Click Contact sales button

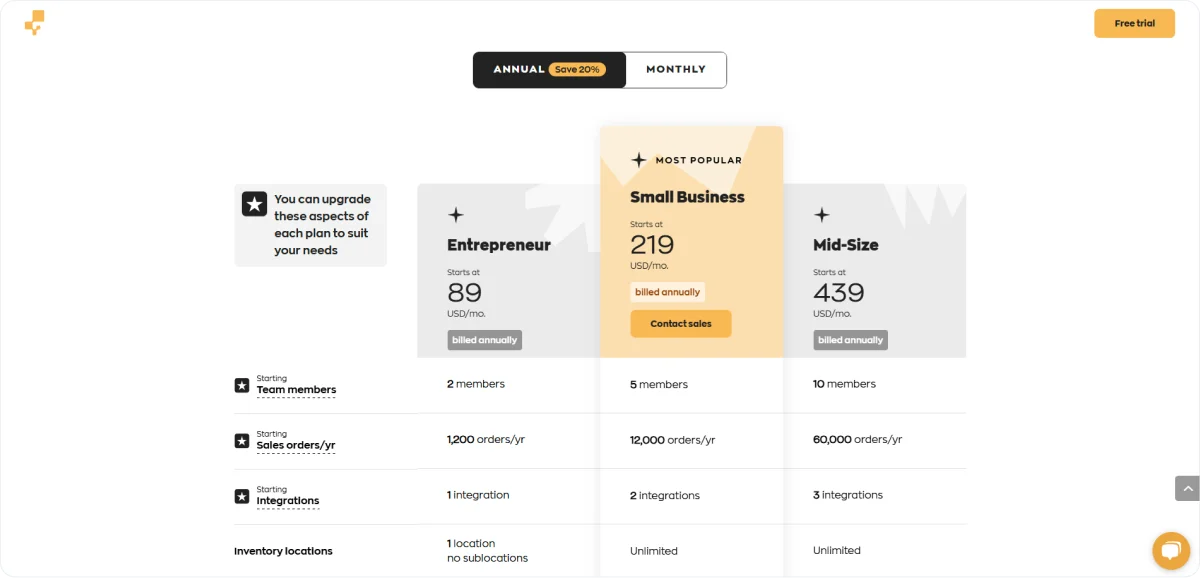tap(681, 324)
